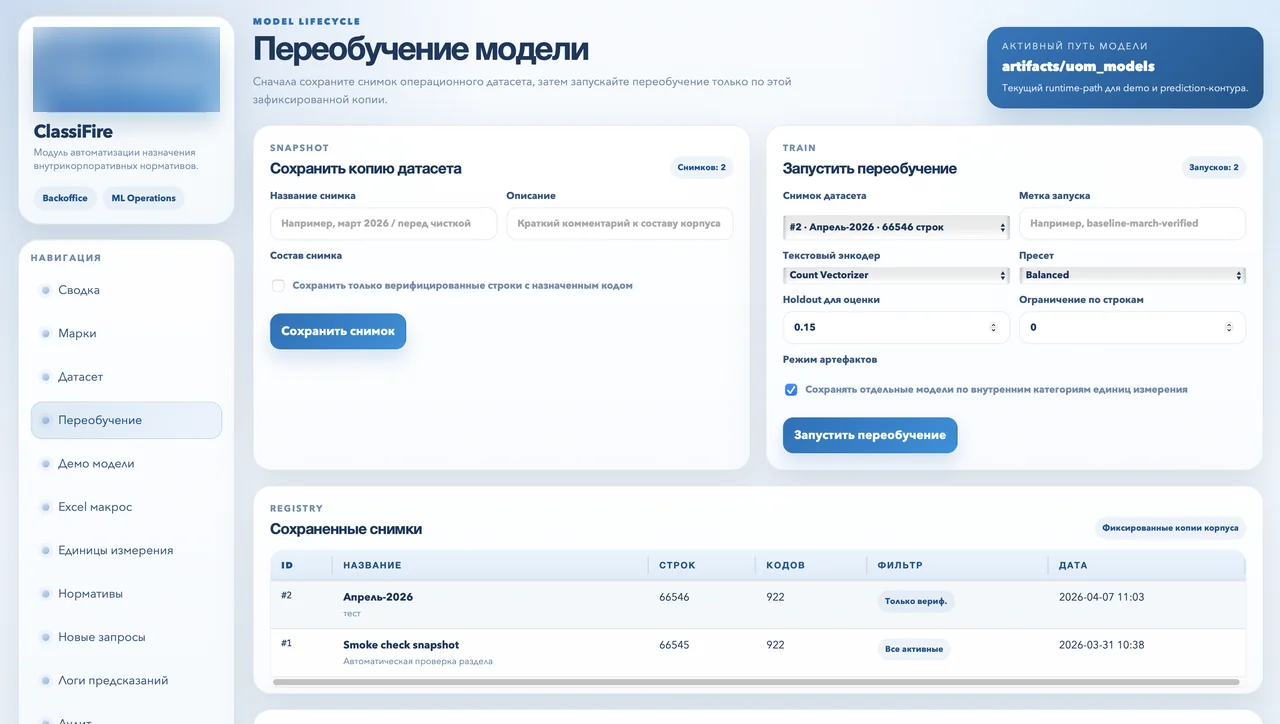Click the Запусков: 2 badge
Screen dimensions: 1280x724
coord(1214,168)
